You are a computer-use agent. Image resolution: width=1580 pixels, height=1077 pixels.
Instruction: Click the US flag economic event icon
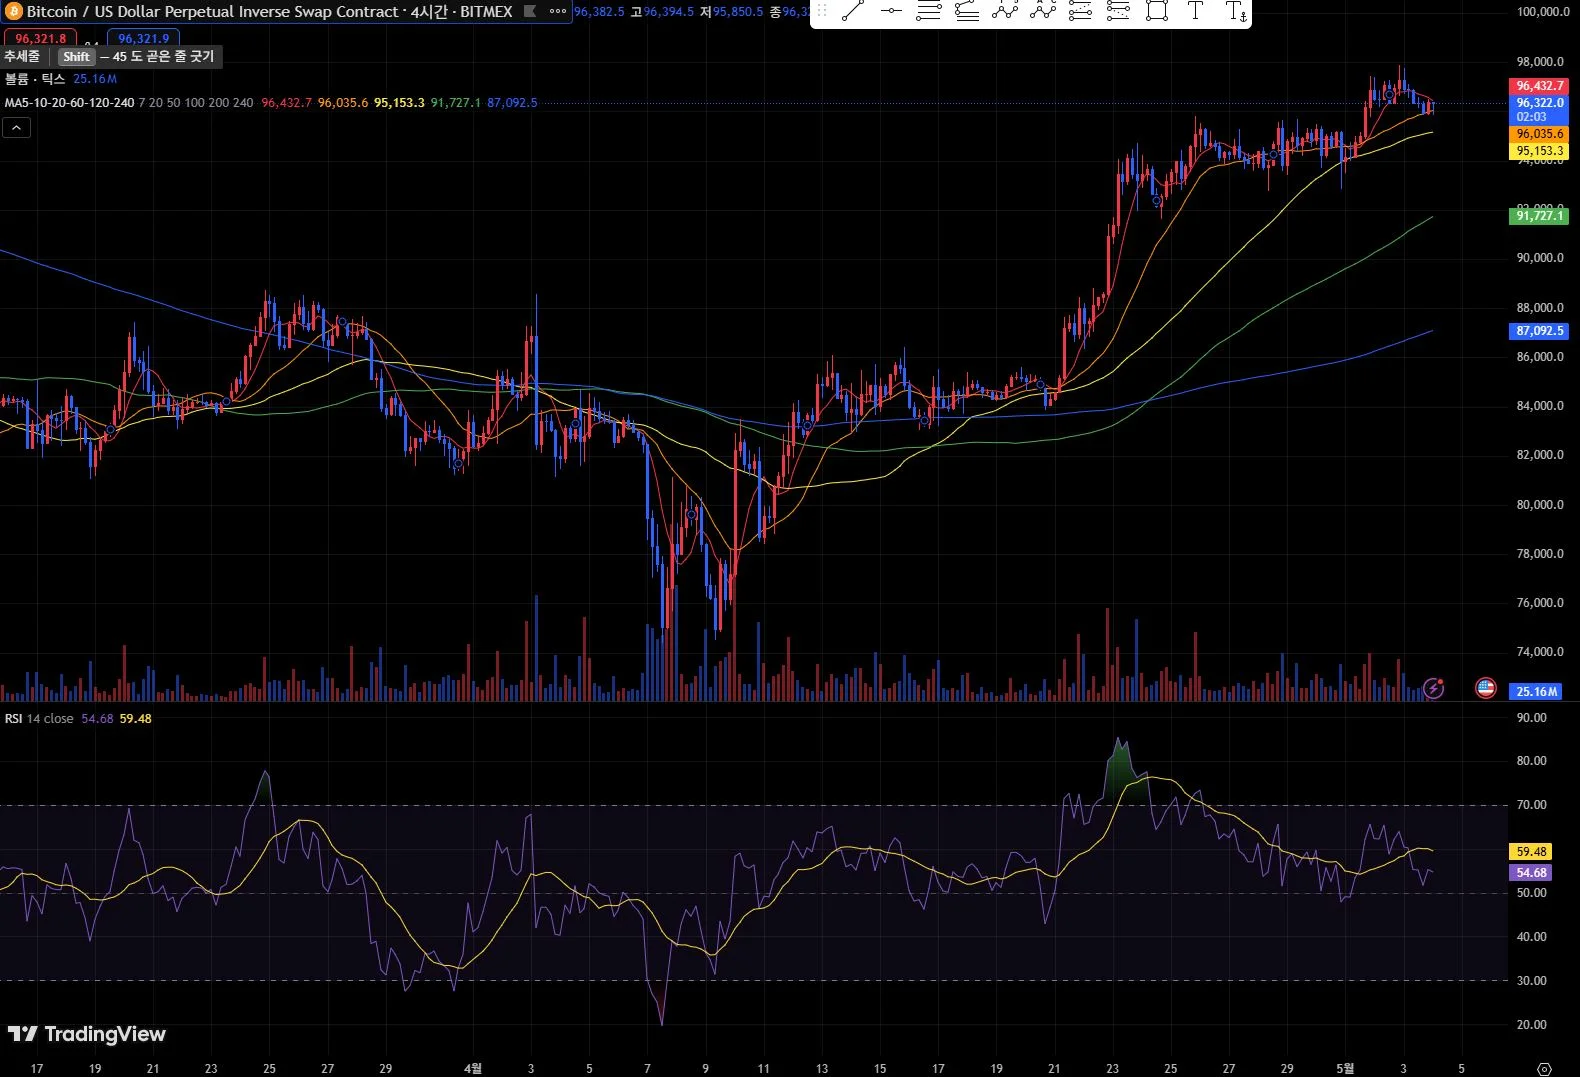click(1486, 688)
